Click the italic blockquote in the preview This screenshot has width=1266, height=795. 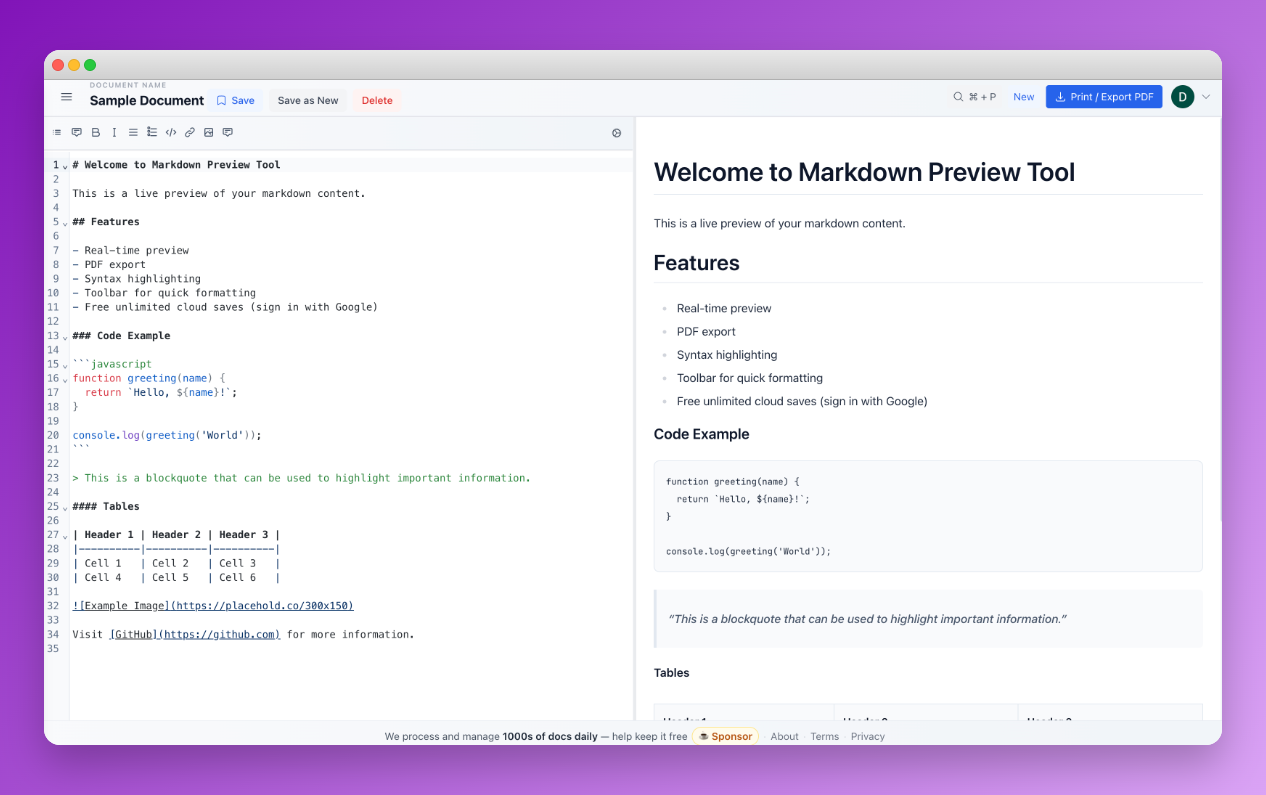[x=867, y=619]
